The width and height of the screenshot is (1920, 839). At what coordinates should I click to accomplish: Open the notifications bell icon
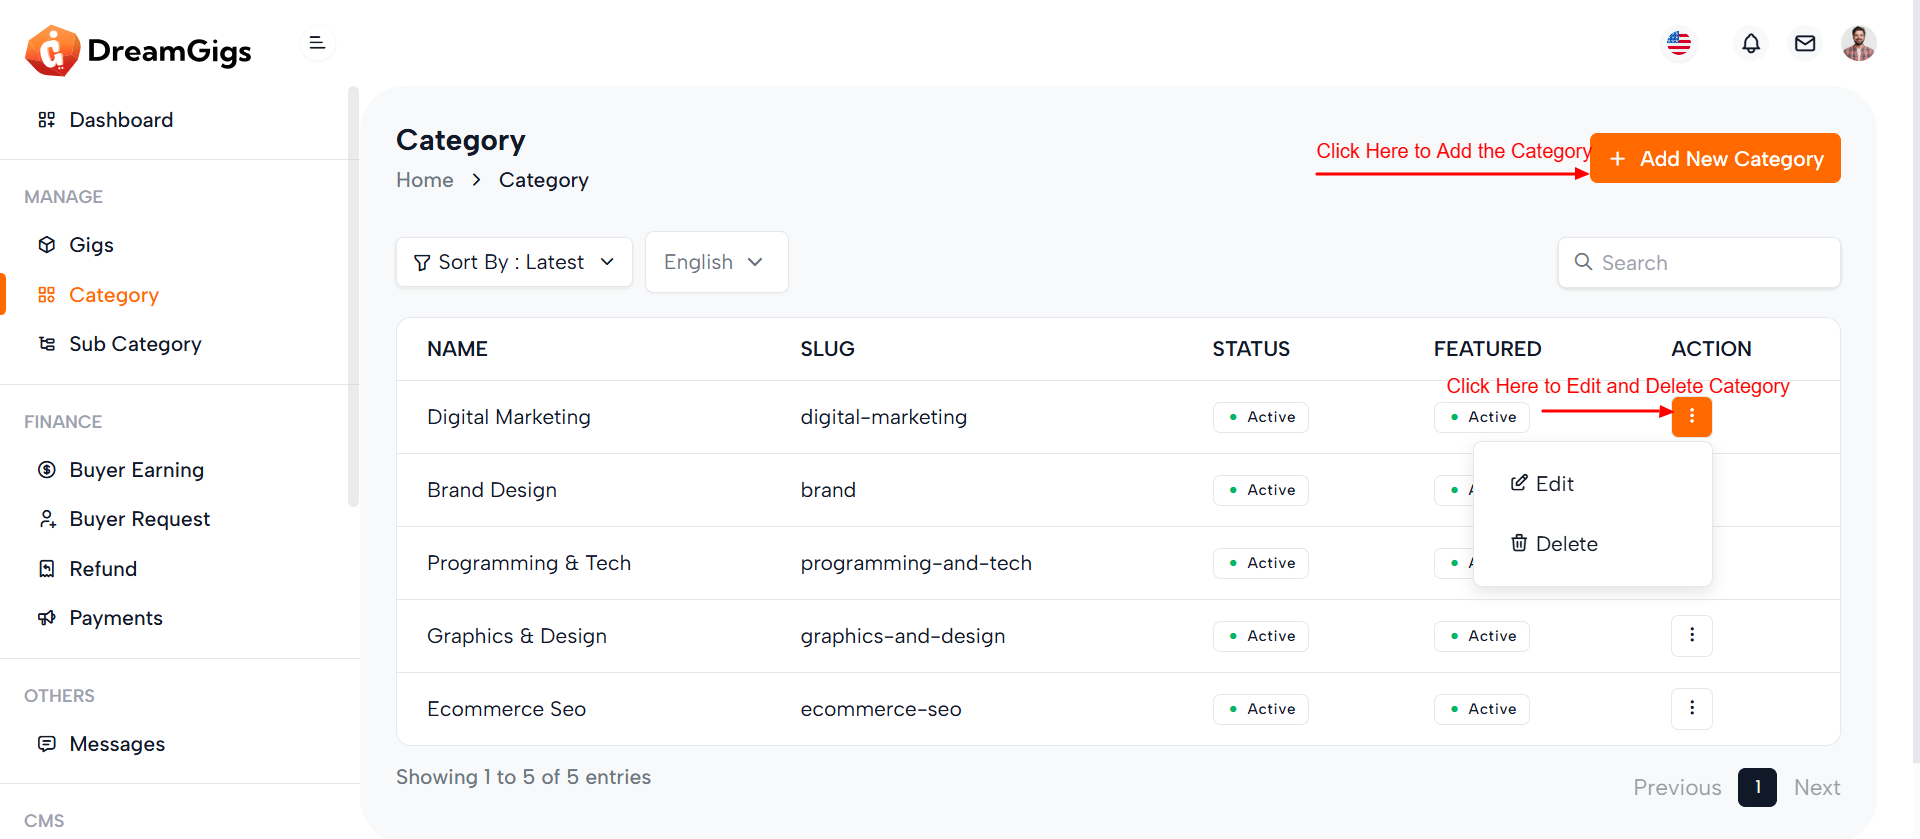point(1750,44)
